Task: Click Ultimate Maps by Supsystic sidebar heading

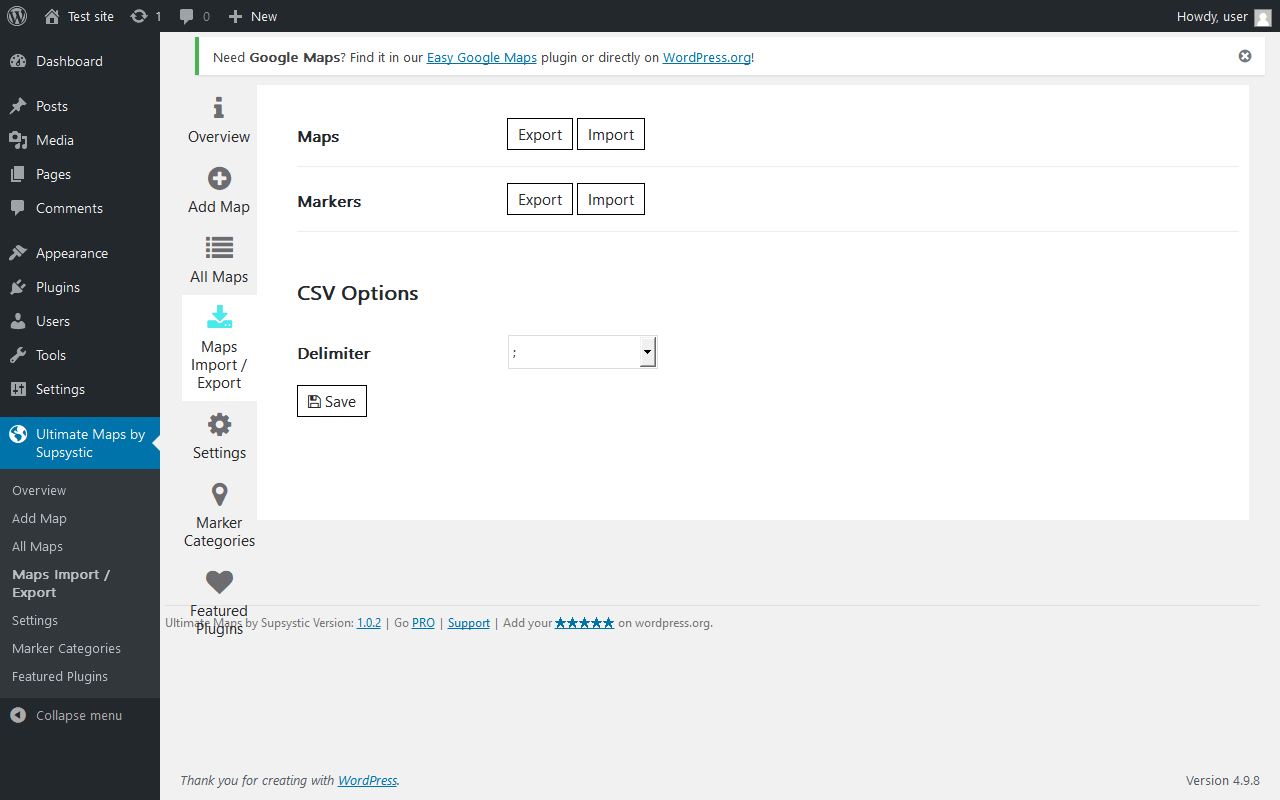Action: click(x=80, y=443)
